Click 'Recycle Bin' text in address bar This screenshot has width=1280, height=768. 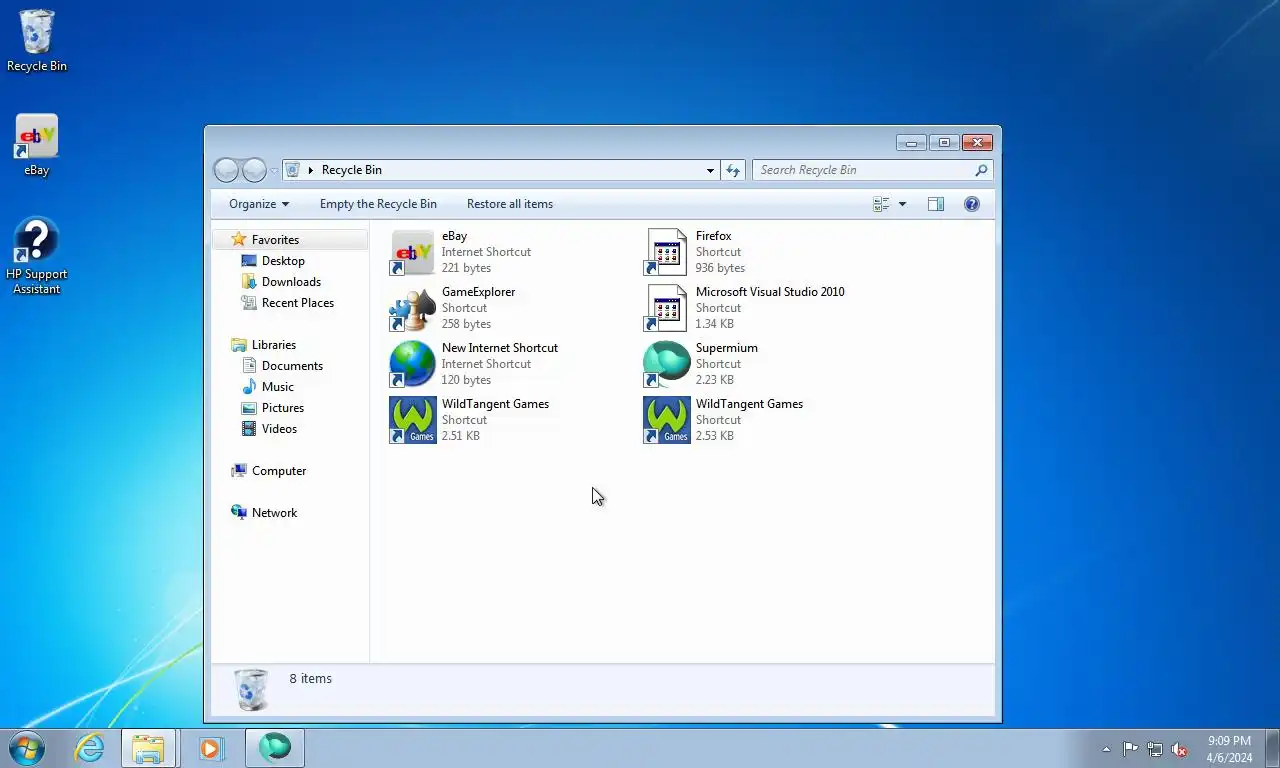point(352,170)
